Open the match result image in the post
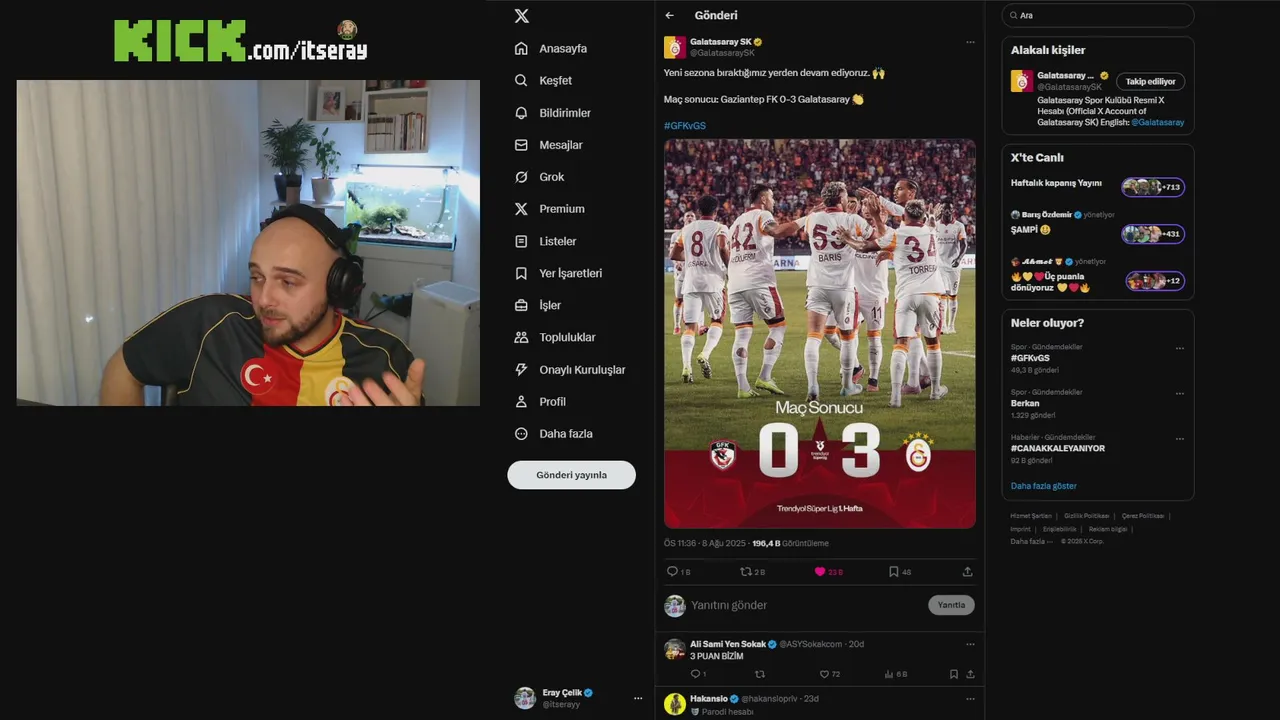 [820, 333]
